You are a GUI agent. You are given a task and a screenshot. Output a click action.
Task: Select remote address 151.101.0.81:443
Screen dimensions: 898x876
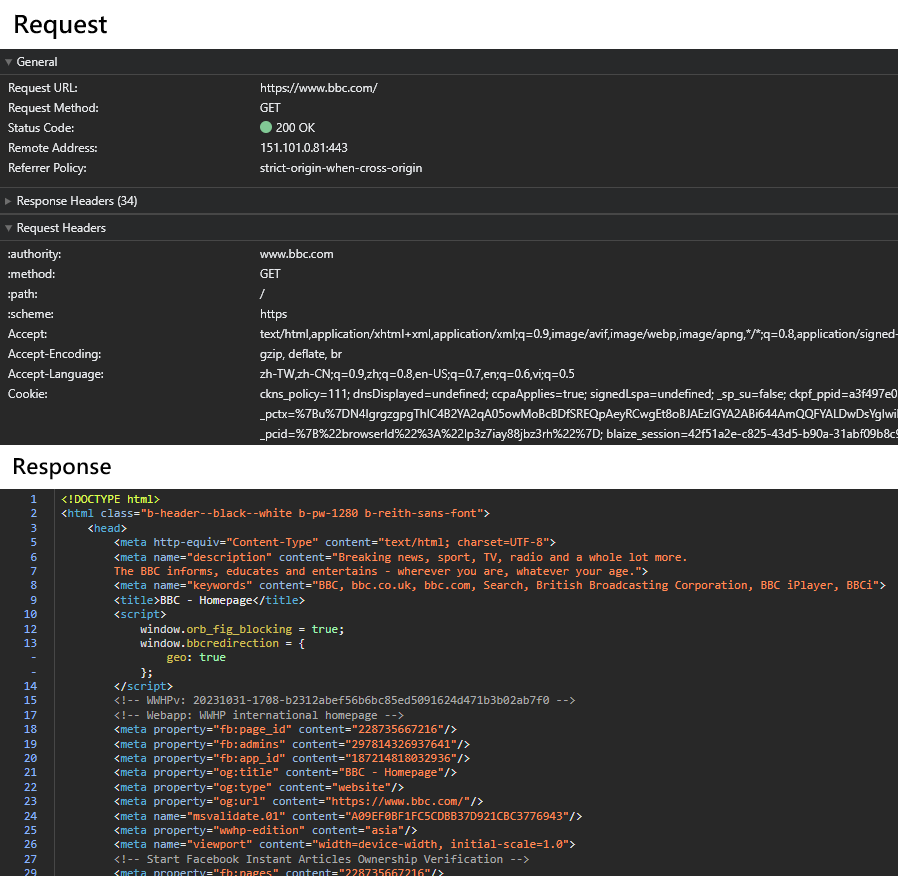pos(304,148)
